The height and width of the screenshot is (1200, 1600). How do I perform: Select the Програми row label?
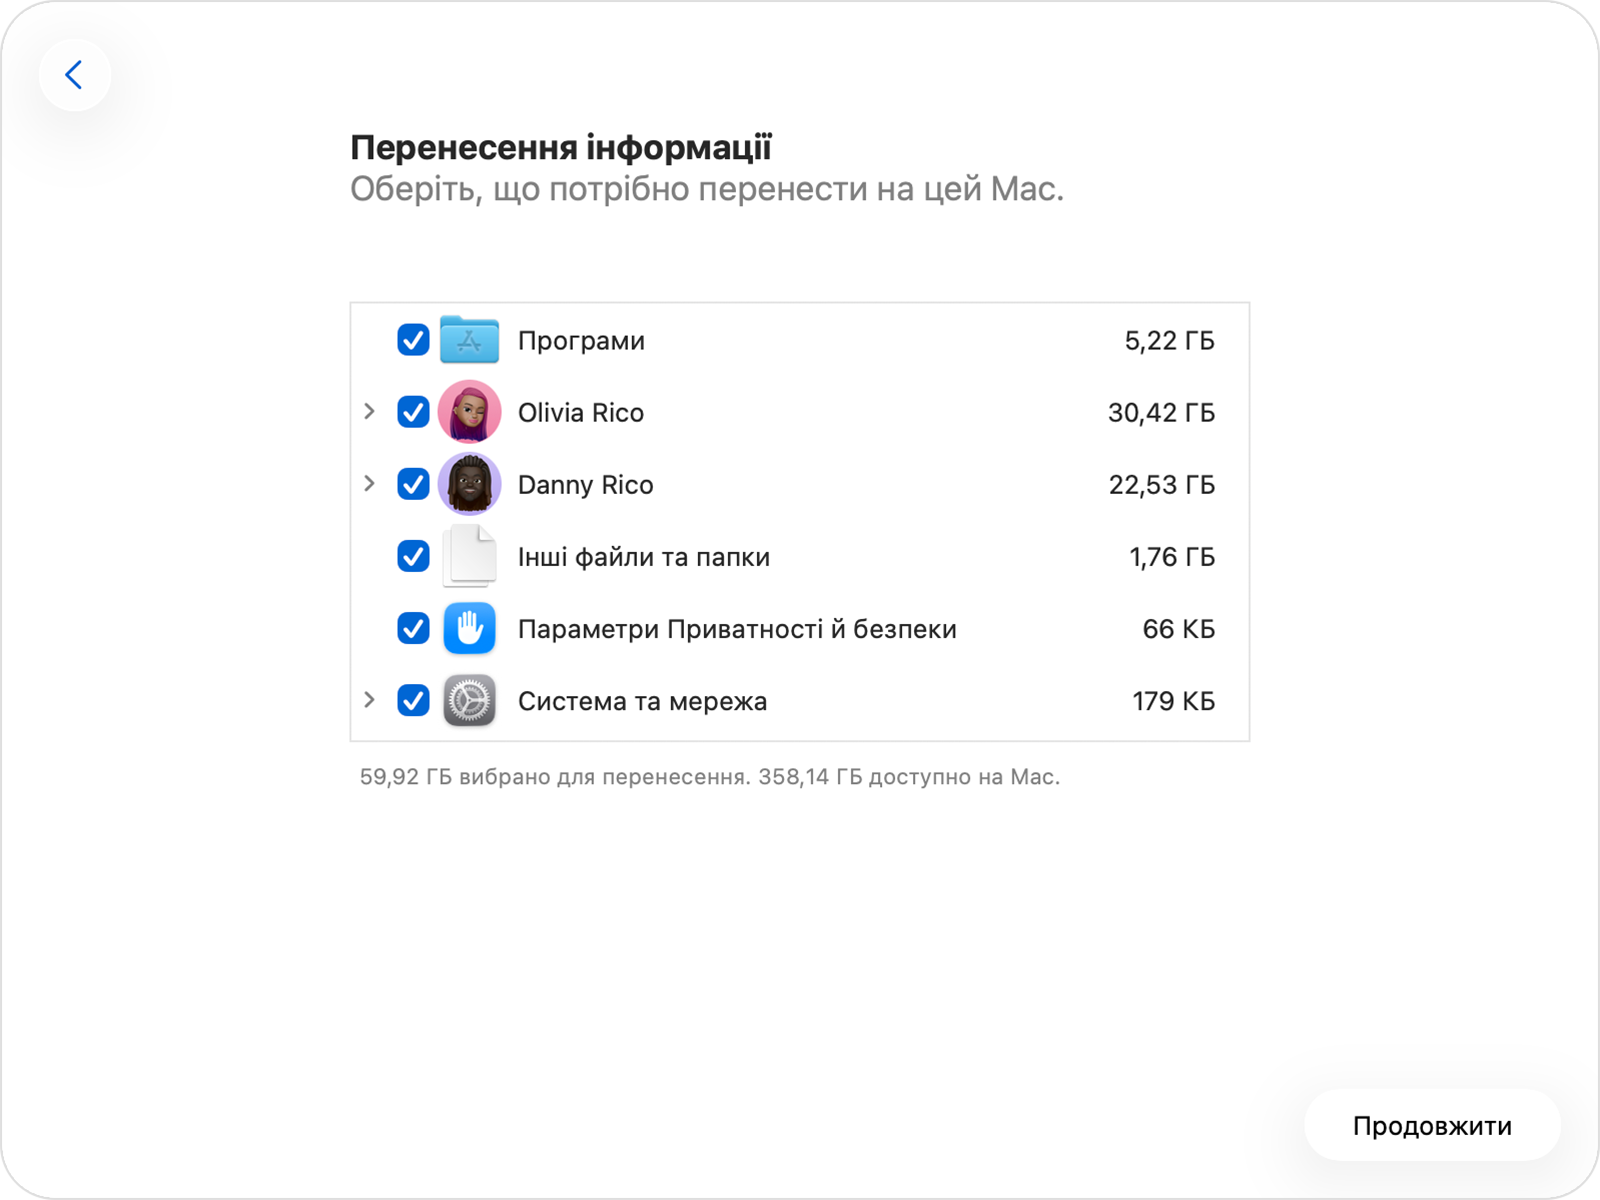[x=581, y=341]
